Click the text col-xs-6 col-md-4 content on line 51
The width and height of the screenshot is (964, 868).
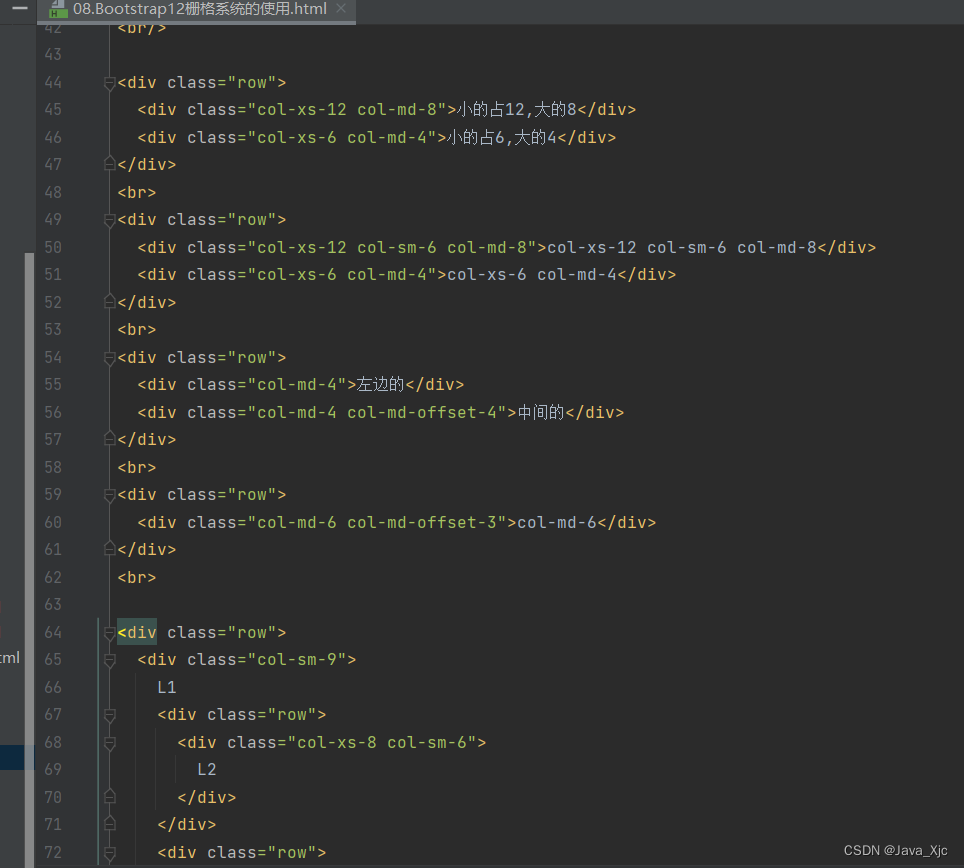(532, 274)
